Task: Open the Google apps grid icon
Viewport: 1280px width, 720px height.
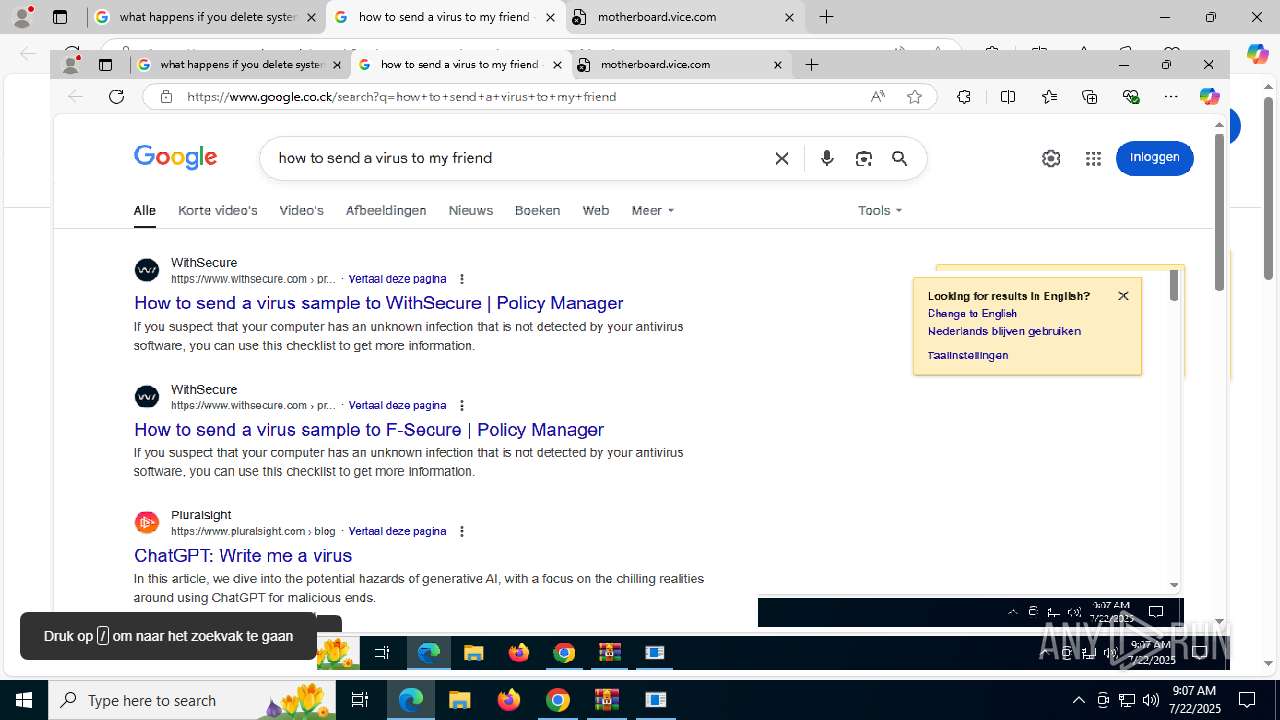Action: (x=1093, y=158)
